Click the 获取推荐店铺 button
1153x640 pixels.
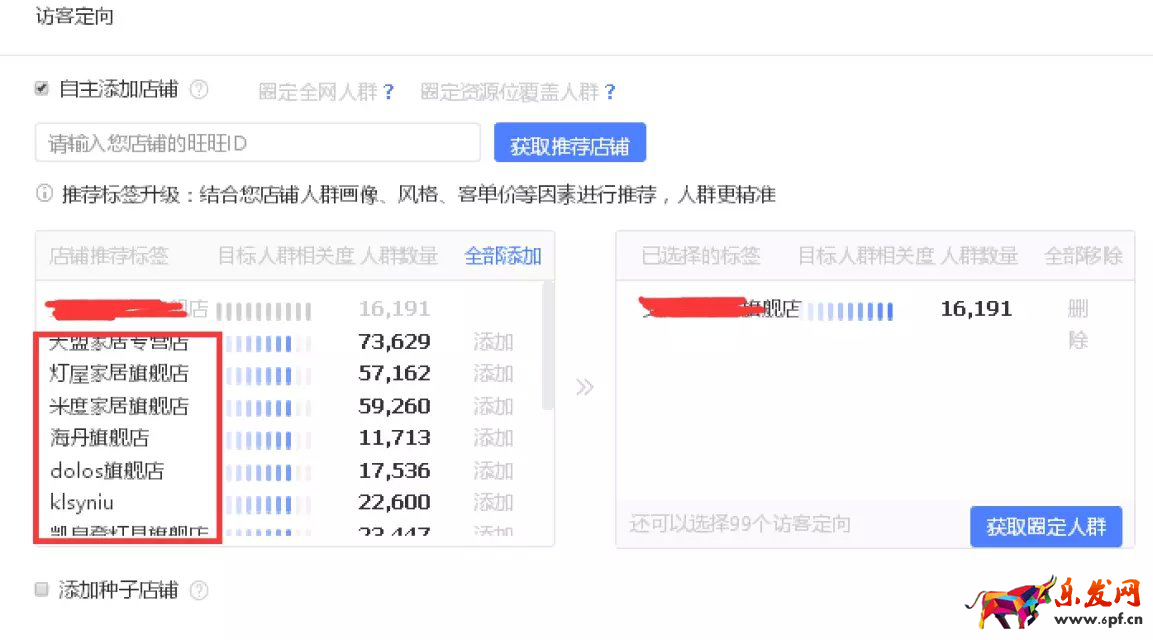tap(570, 143)
